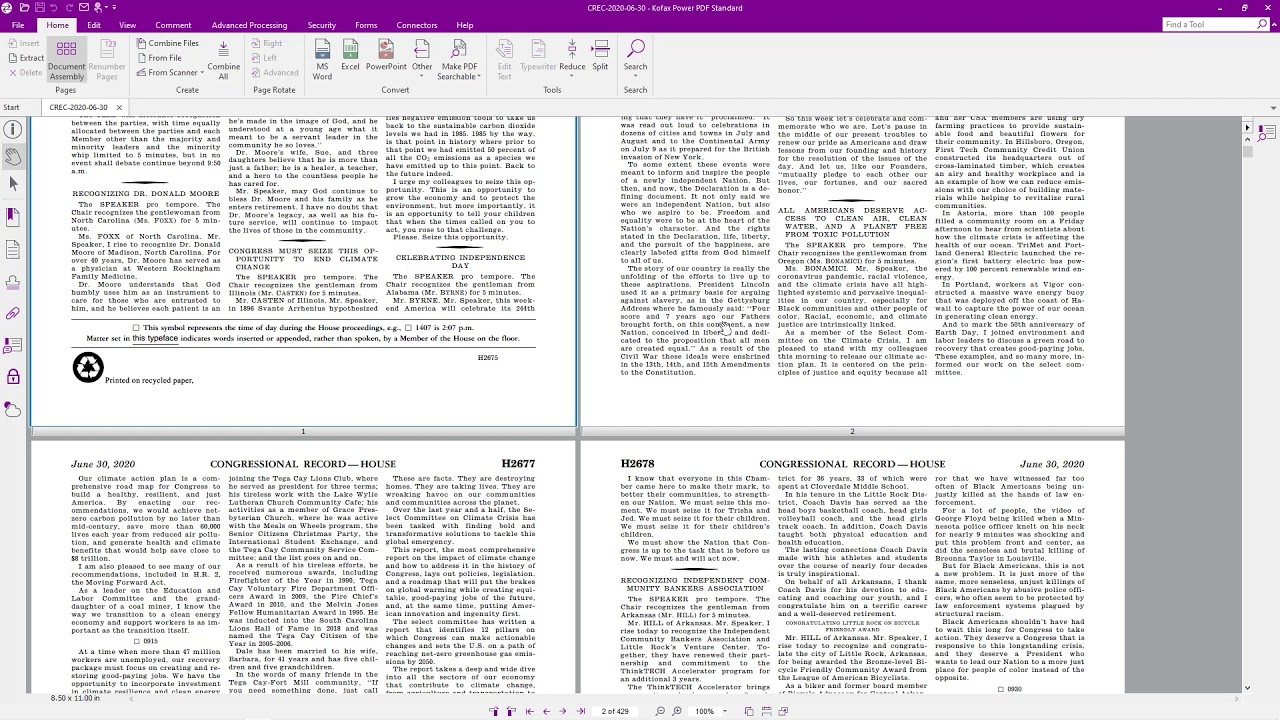1280x720 pixels.
Task: Switch to the Security ribbon tab
Action: pos(322,25)
